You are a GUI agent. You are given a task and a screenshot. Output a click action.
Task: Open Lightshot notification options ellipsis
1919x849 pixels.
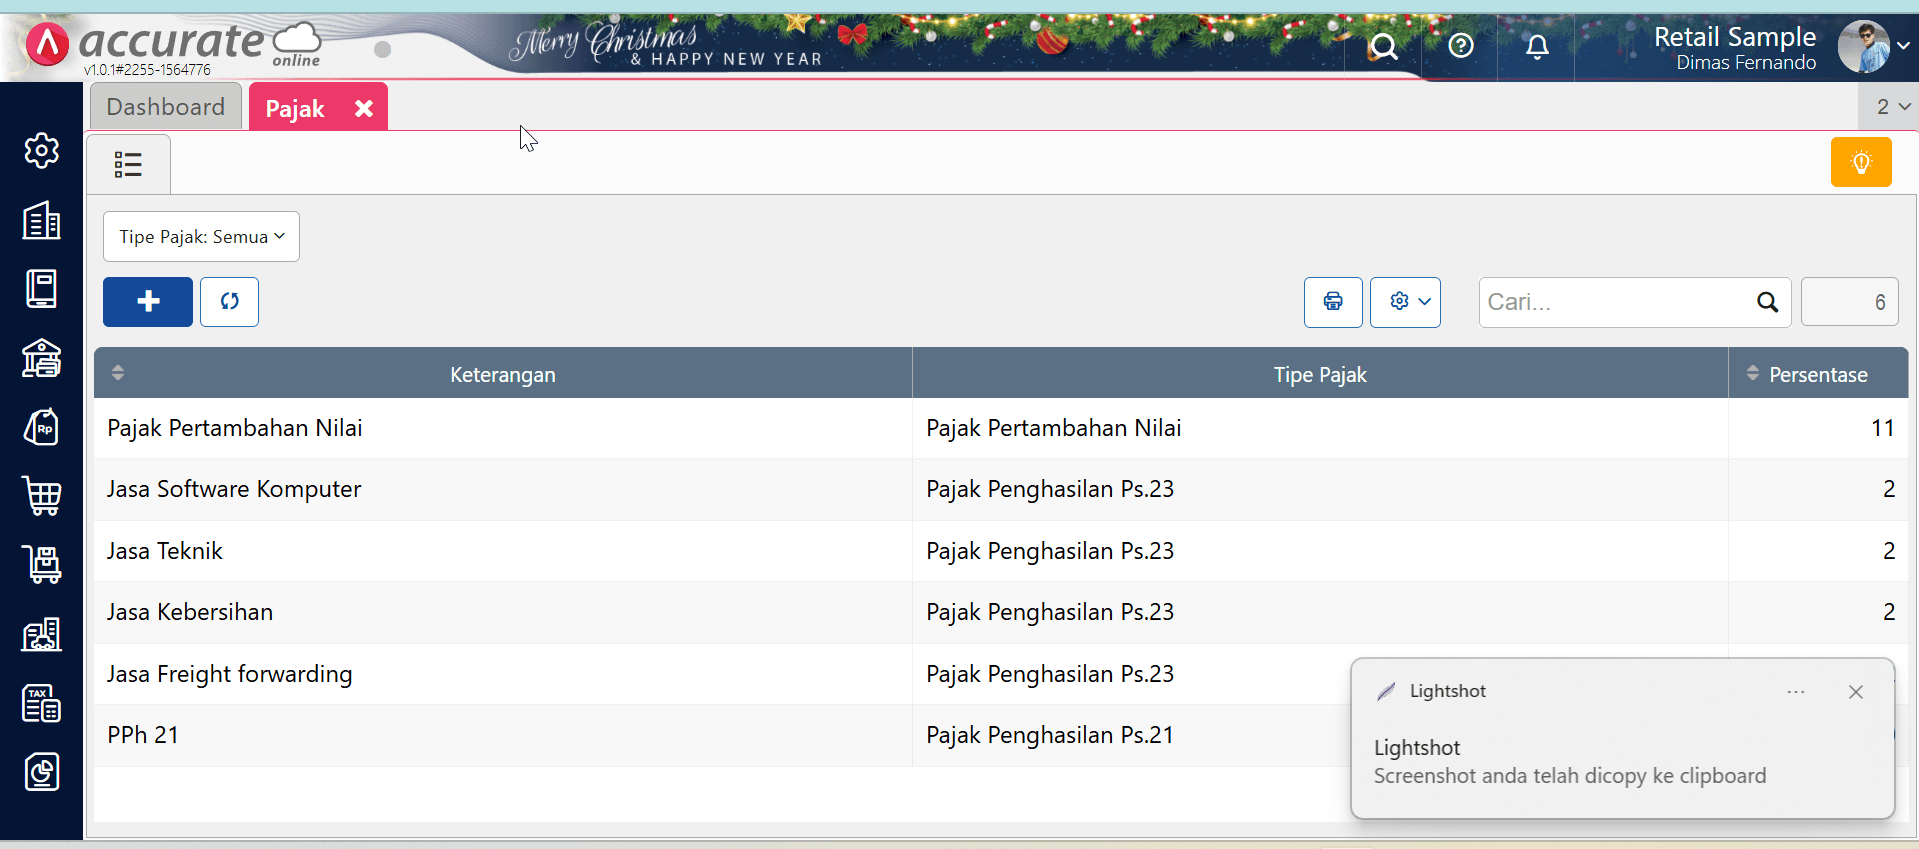tap(1796, 692)
